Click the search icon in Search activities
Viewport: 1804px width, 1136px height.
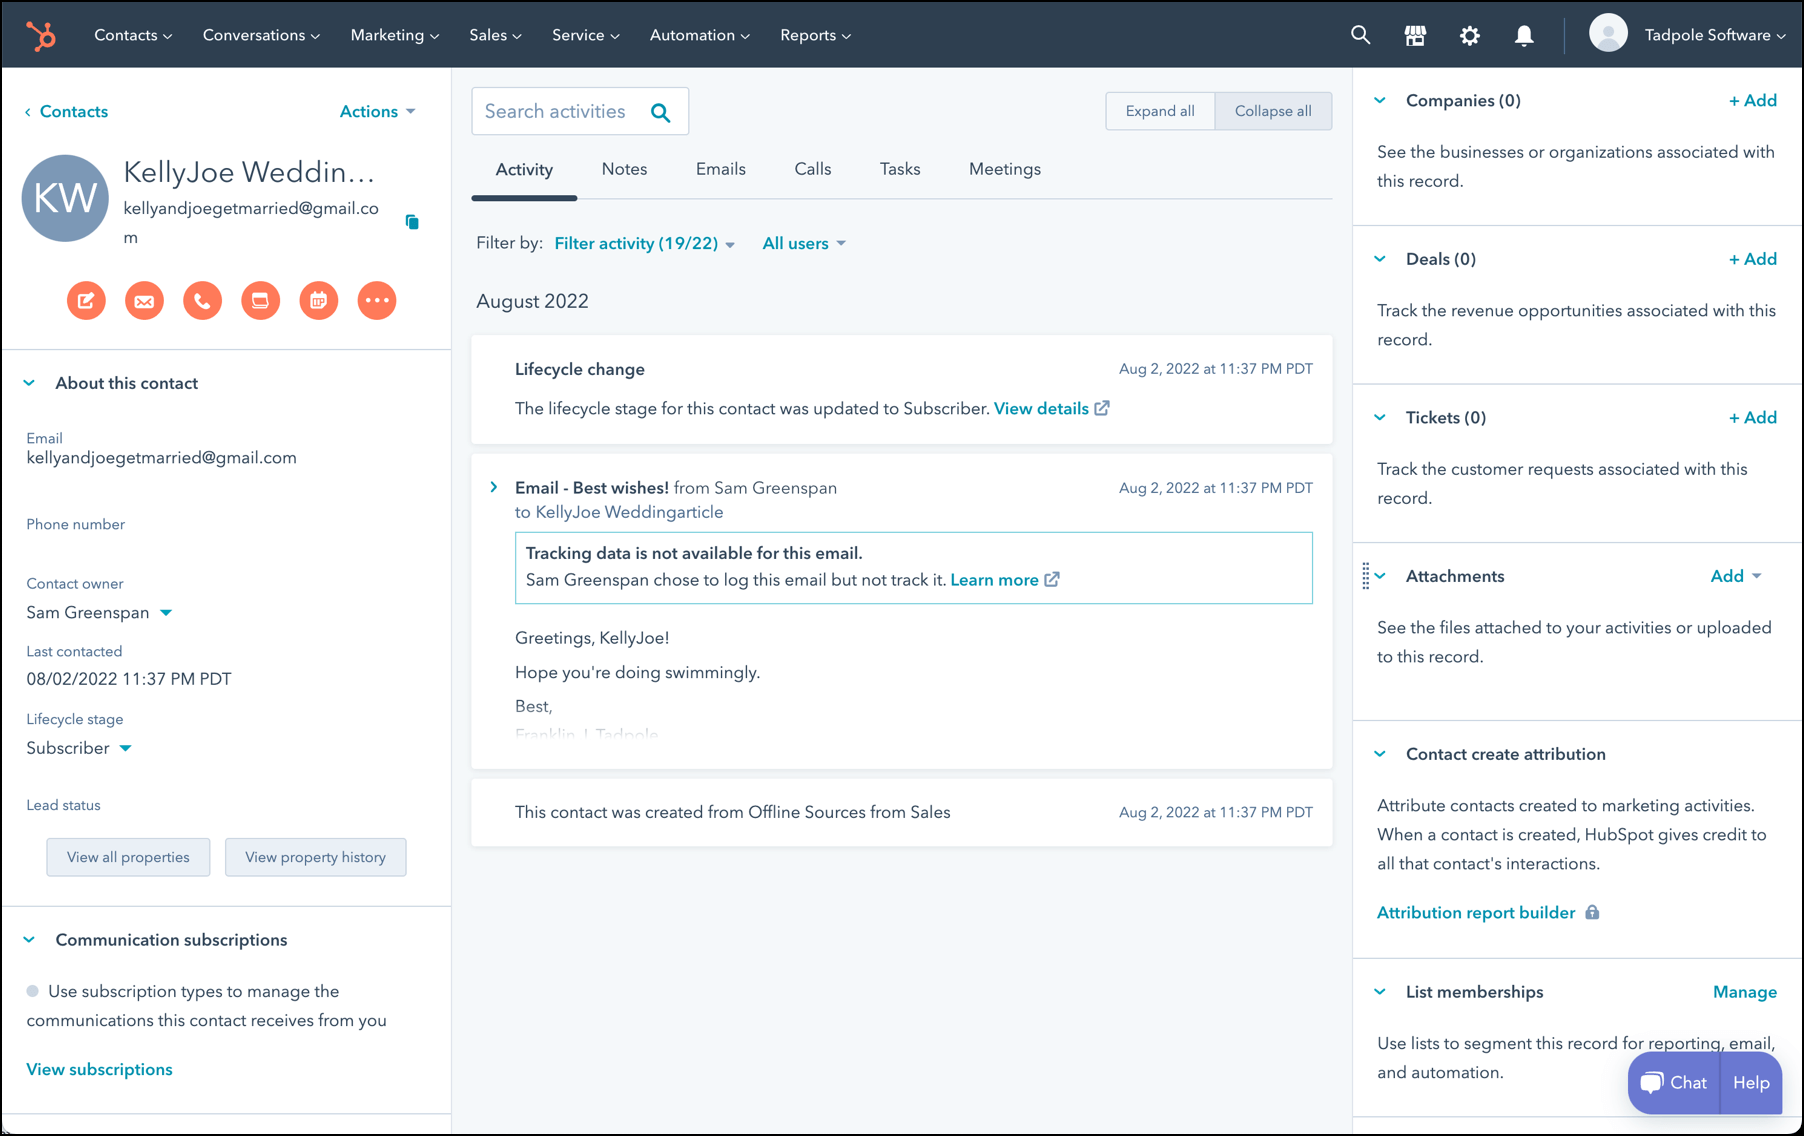click(661, 112)
